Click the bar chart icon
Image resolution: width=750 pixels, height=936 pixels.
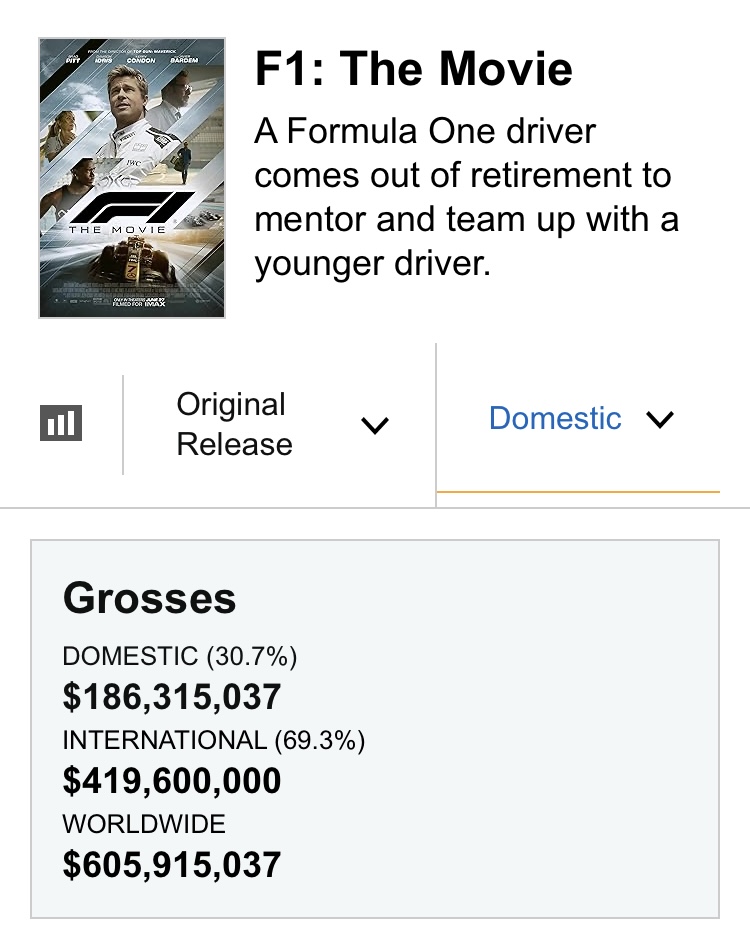[x=61, y=424]
